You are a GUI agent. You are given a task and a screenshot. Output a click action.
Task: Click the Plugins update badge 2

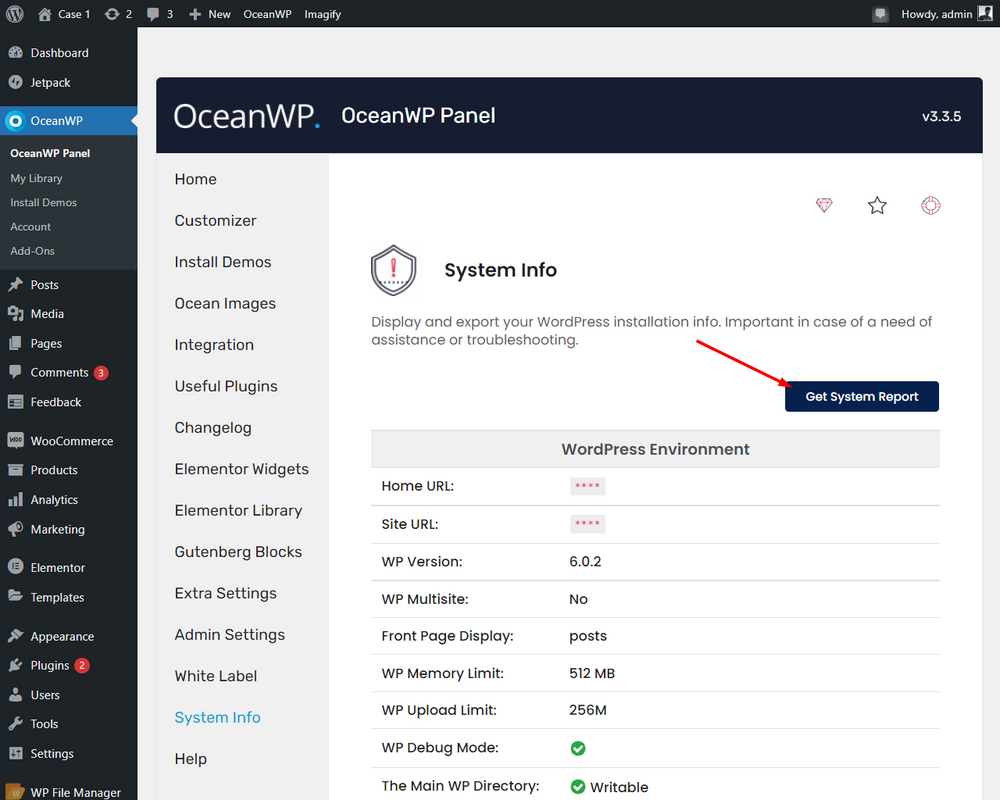(82, 665)
